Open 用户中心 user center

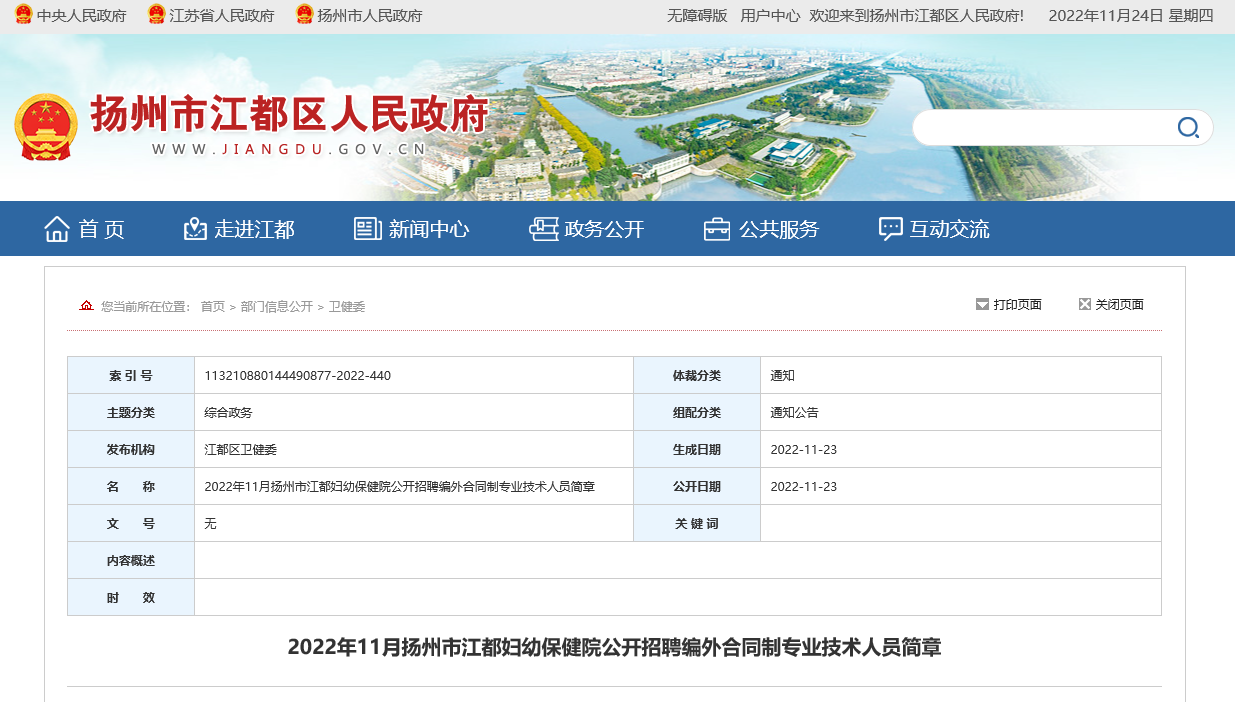(770, 16)
